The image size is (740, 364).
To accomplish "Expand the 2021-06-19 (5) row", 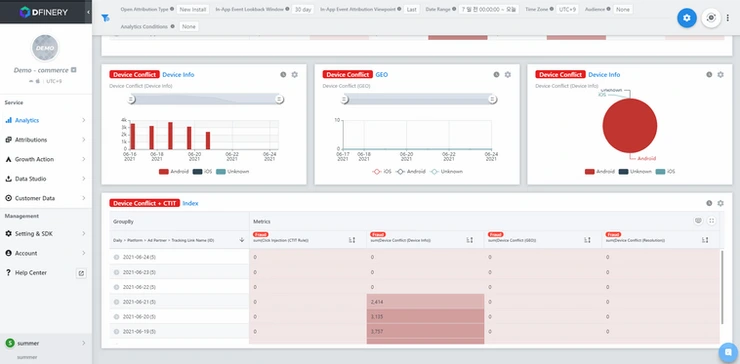I will (116, 331).
